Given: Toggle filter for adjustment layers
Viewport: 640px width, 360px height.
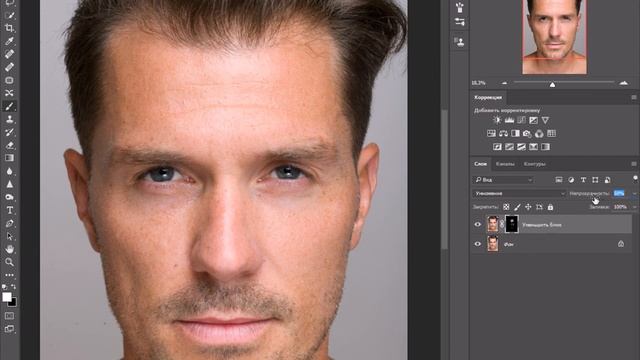Looking at the screenshot, I should pyautogui.click(x=571, y=180).
